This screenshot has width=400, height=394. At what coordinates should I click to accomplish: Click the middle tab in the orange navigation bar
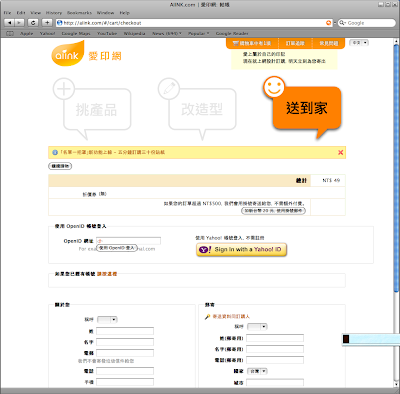tap(295, 43)
